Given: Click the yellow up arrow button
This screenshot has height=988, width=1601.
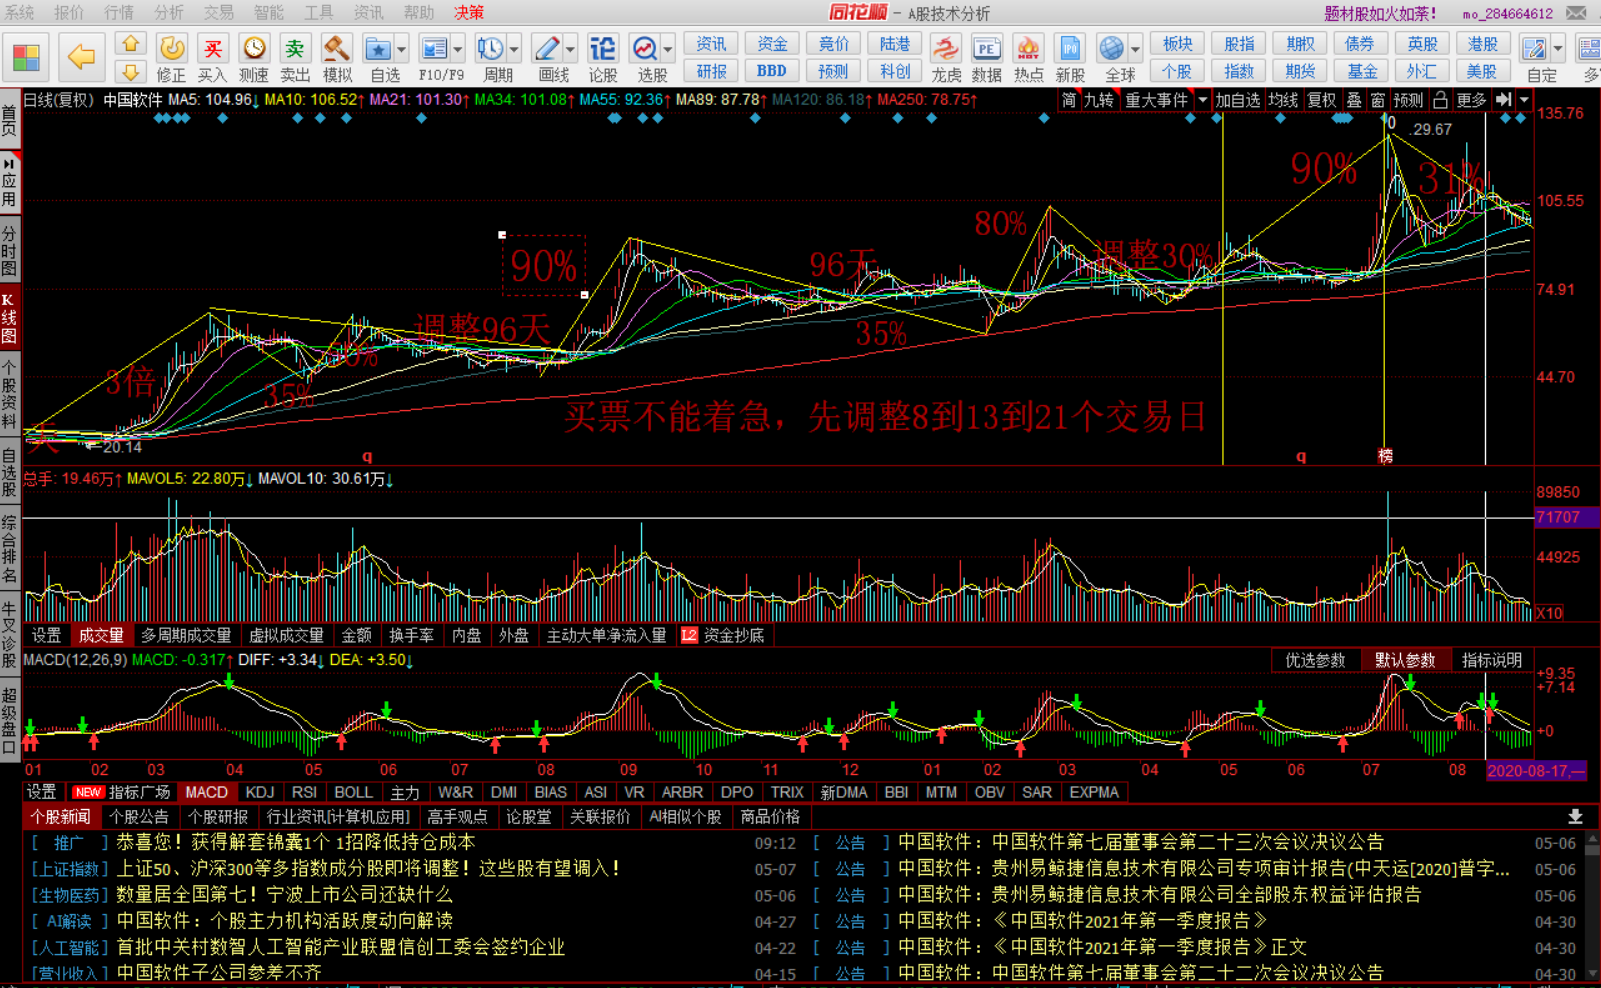Looking at the screenshot, I should pos(131,44).
